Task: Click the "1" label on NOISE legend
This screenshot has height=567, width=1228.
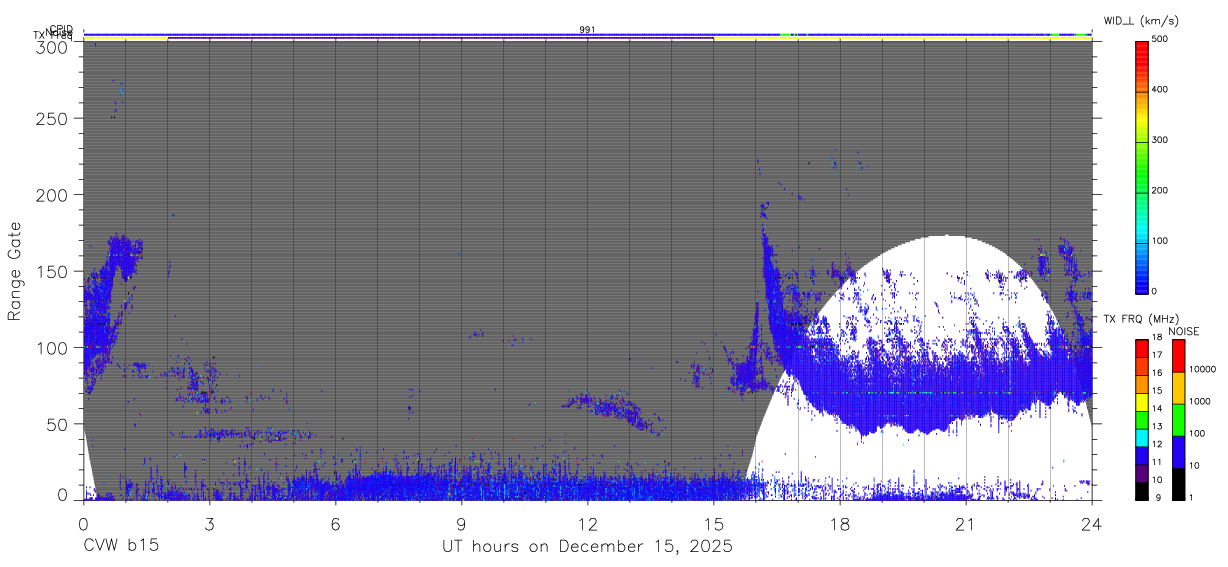Action: tap(1192, 499)
